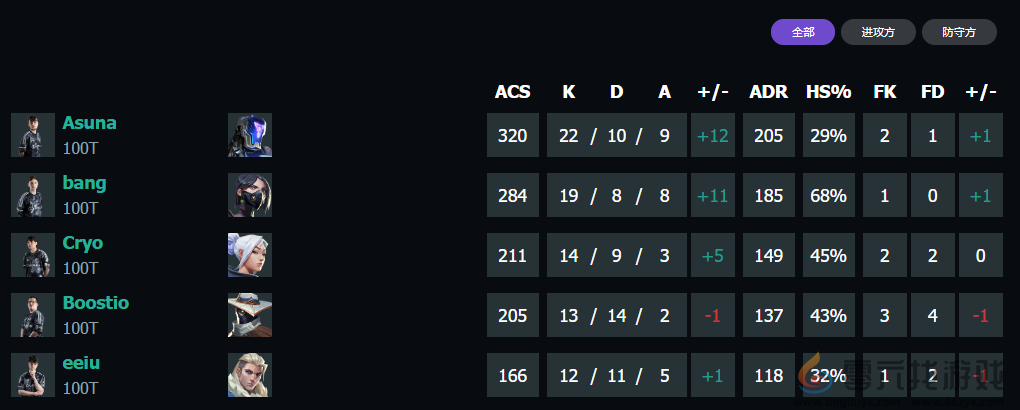Open bang's player photo
Image resolution: width=1020 pixels, height=410 pixels.
pyautogui.click(x=33, y=195)
